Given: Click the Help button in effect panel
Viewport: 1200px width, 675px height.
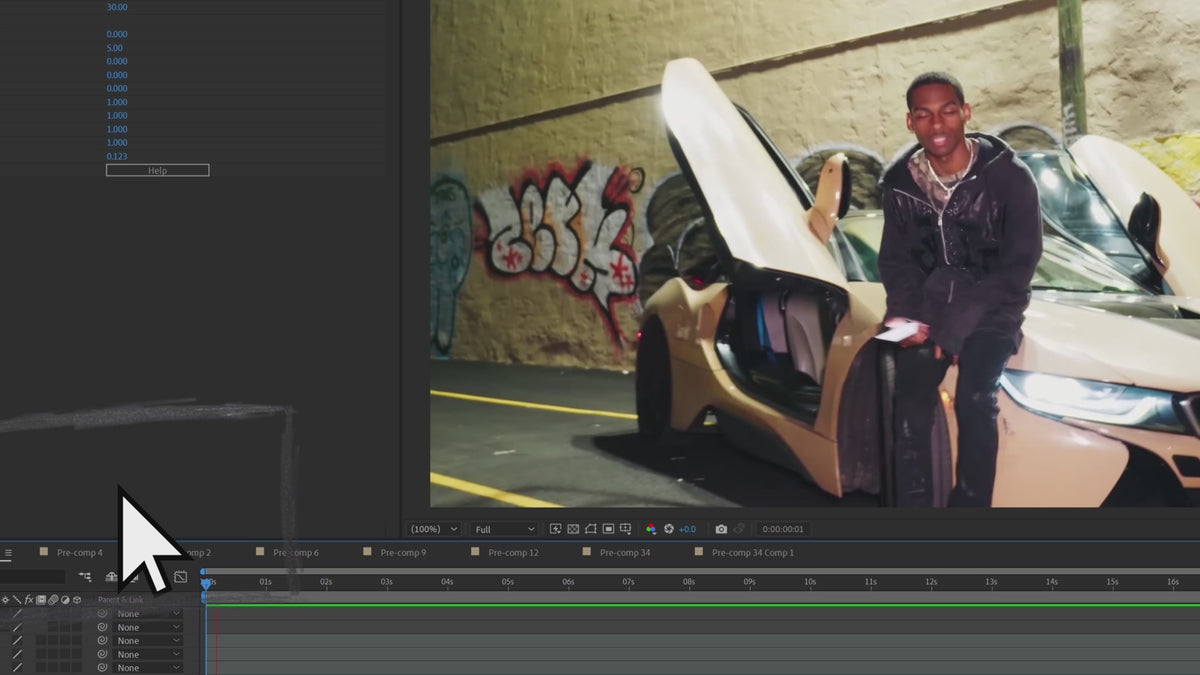Looking at the screenshot, I should pos(157,171).
